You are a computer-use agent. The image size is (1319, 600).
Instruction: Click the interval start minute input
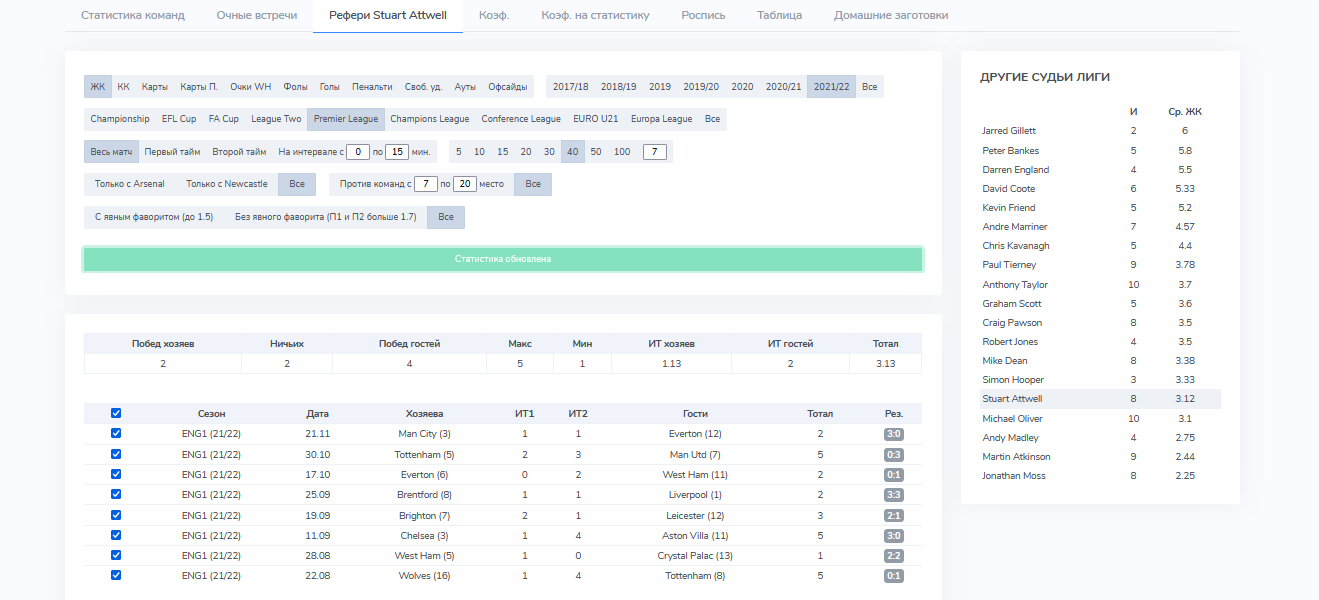pos(358,152)
